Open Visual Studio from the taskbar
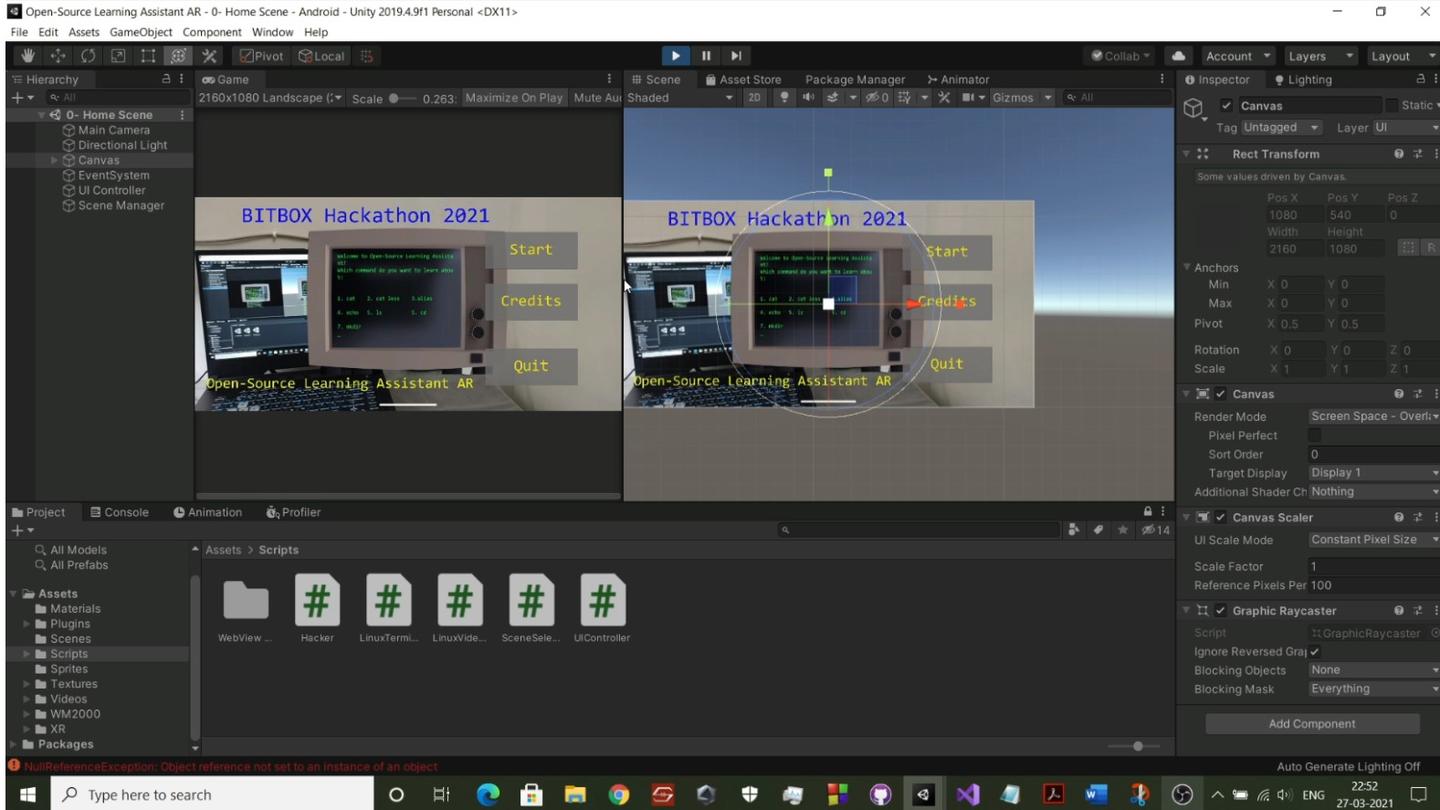 967,795
